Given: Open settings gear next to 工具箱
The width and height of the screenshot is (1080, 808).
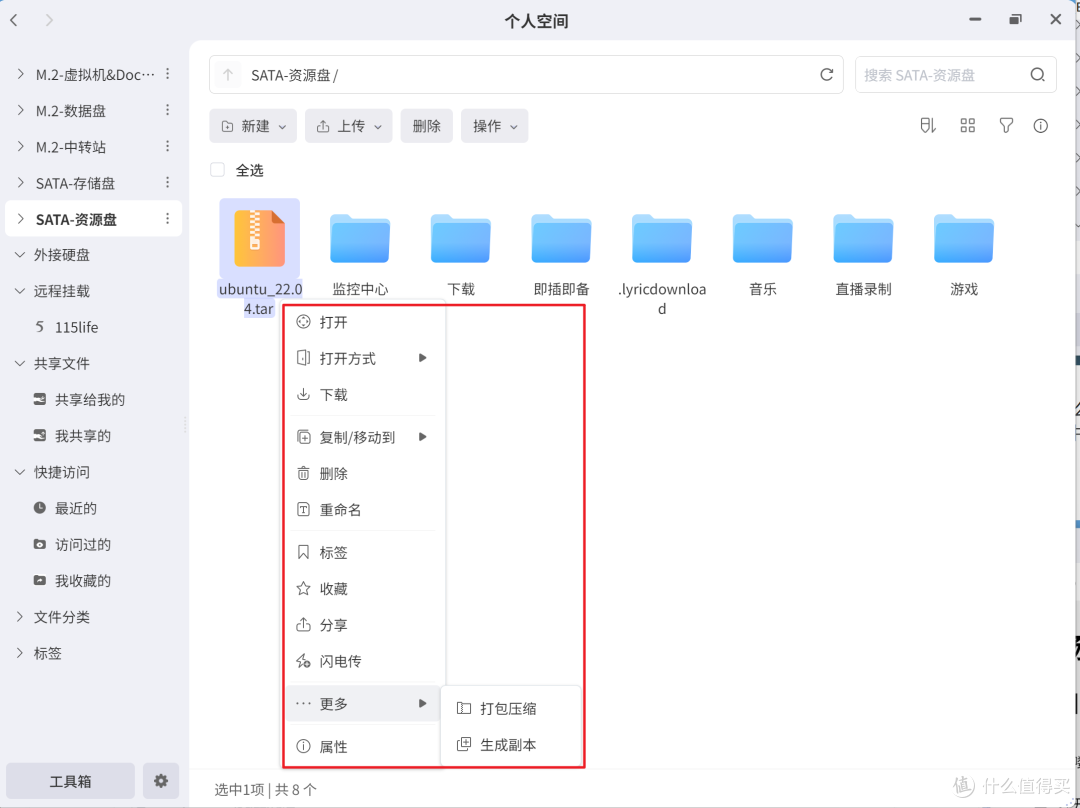Looking at the screenshot, I should point(160,780).
